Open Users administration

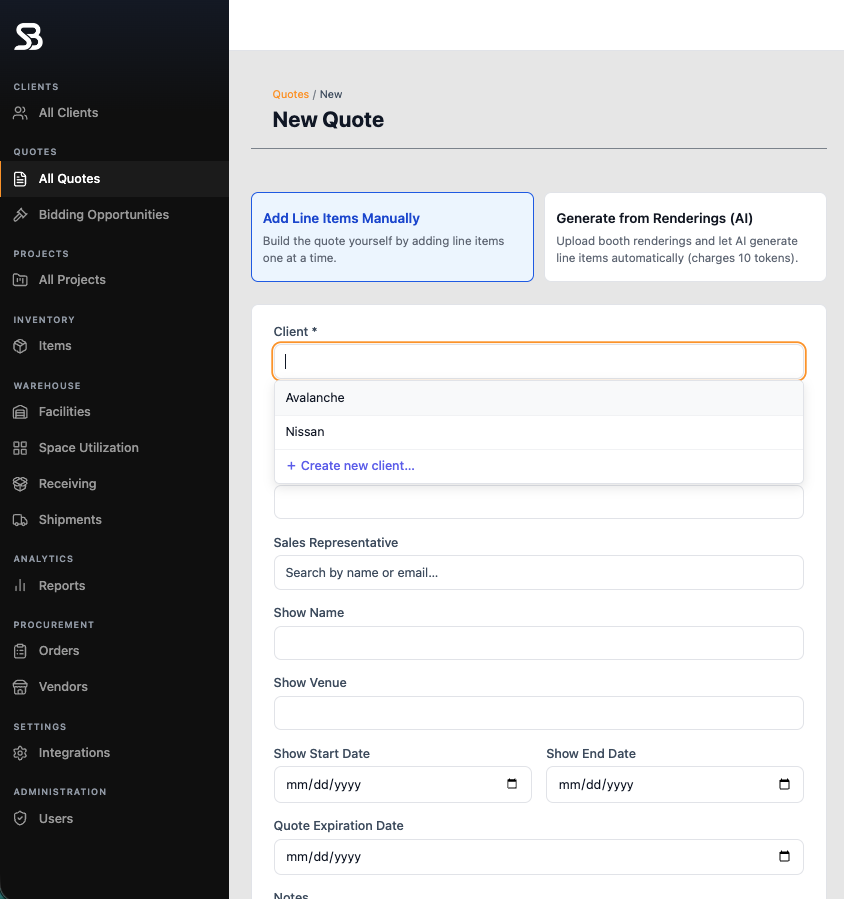point(56,819)
